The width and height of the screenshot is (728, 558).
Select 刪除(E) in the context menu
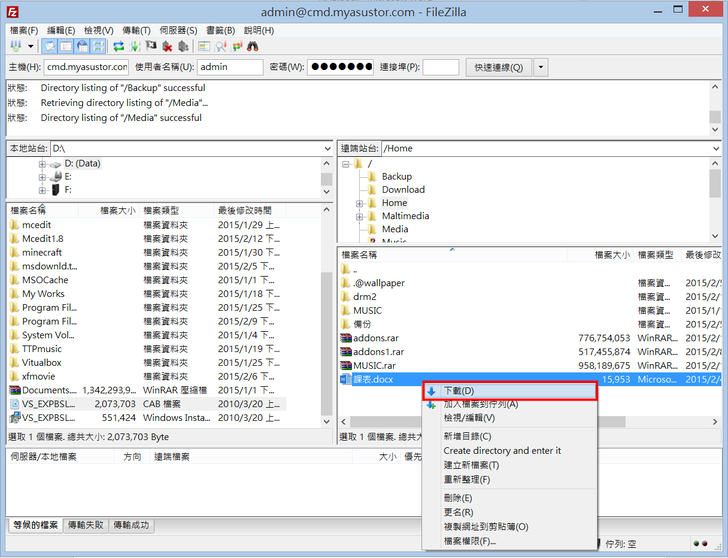pos(458,498)
